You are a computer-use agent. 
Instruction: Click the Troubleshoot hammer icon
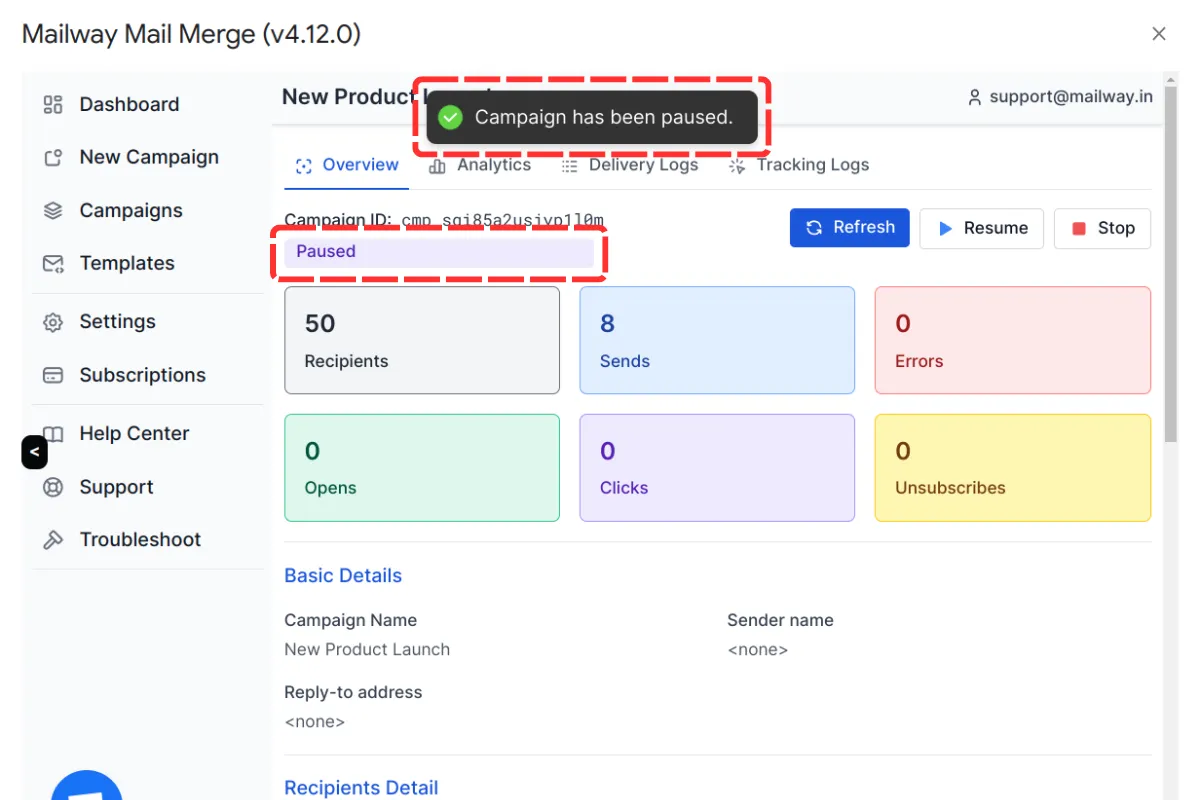point(53,540)
